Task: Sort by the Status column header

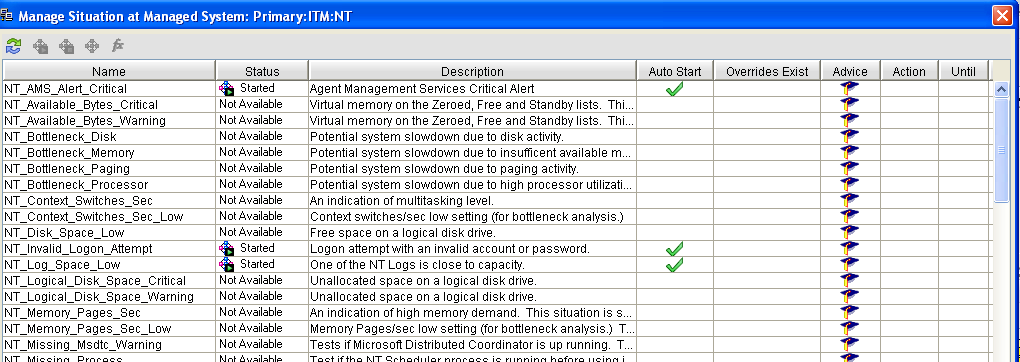Action: coord(262,71)
